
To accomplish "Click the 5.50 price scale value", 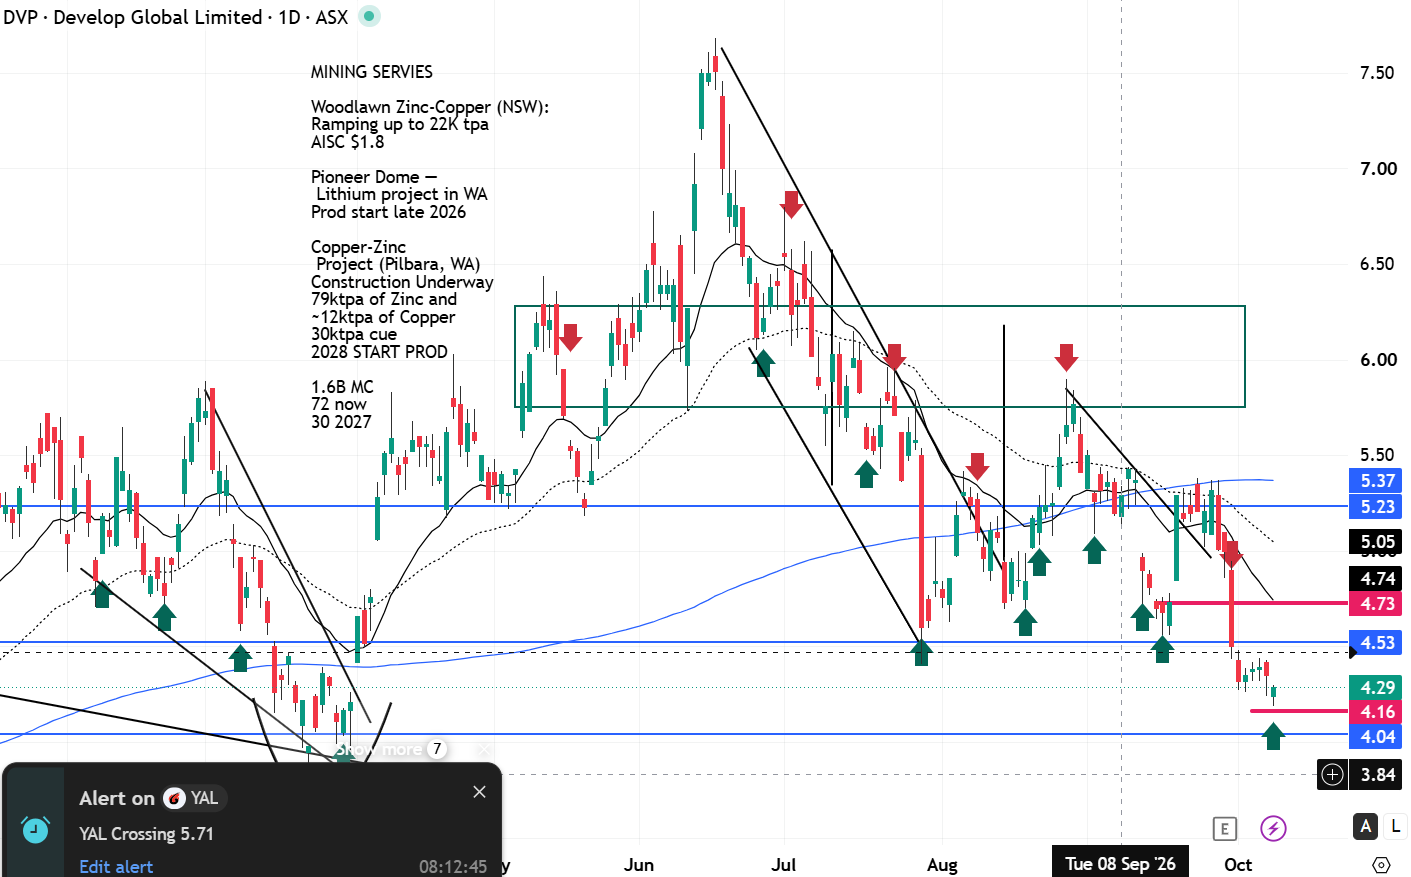I will pyautogui.click(x=1377, y=455).
